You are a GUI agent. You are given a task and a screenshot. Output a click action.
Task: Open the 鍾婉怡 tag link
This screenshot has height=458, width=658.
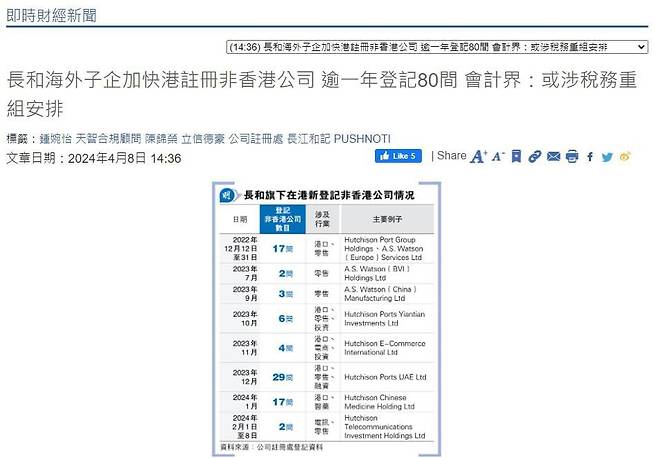pos(55,139)
